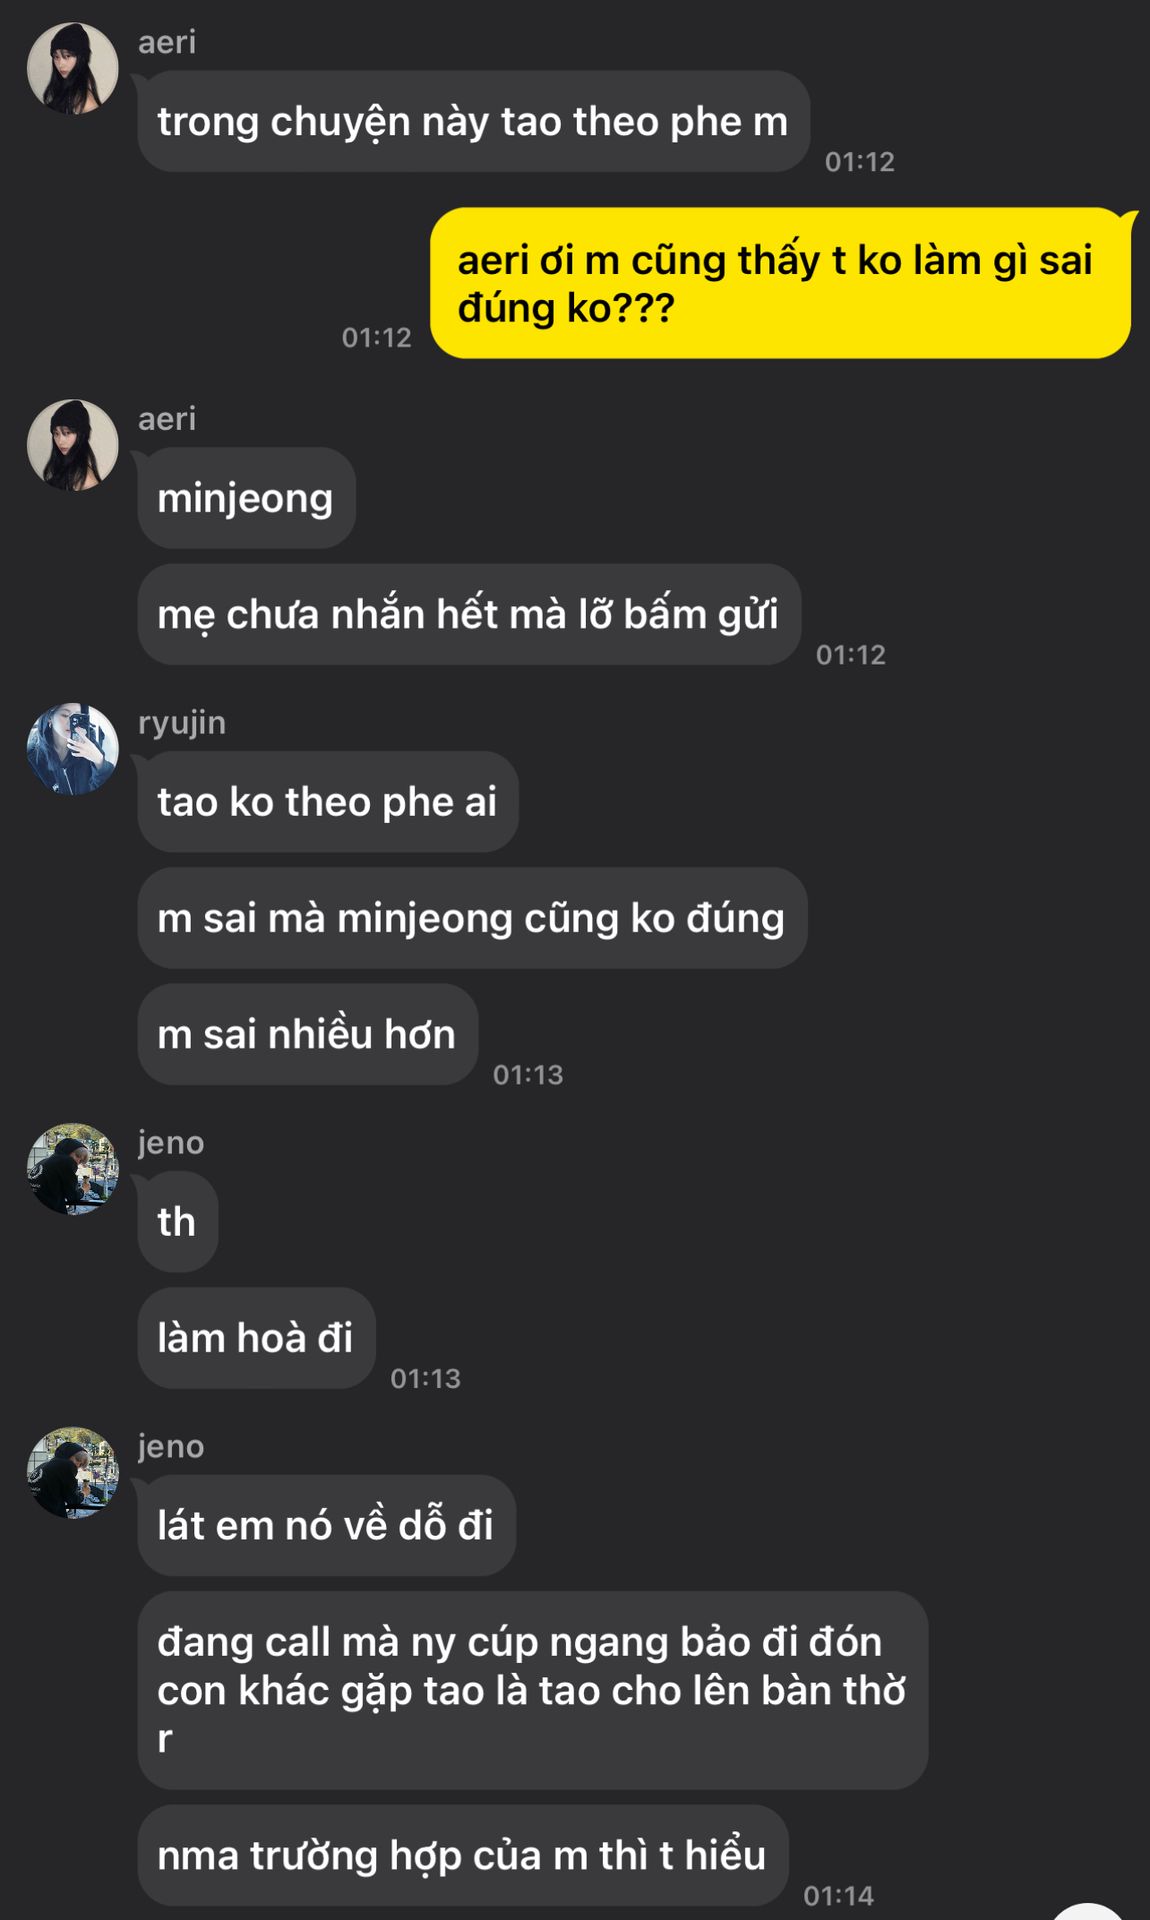This screenshot has height=1920, width=1150.
Task: Tap bubble 'tao ko theo phe ai'
Action: pyautogui.click(x=328, y=801)
